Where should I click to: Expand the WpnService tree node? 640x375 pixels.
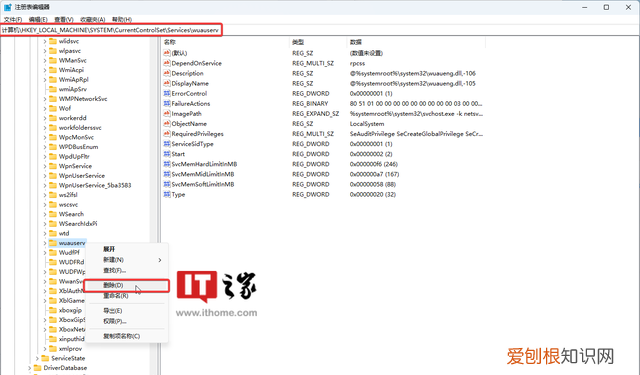45,166
